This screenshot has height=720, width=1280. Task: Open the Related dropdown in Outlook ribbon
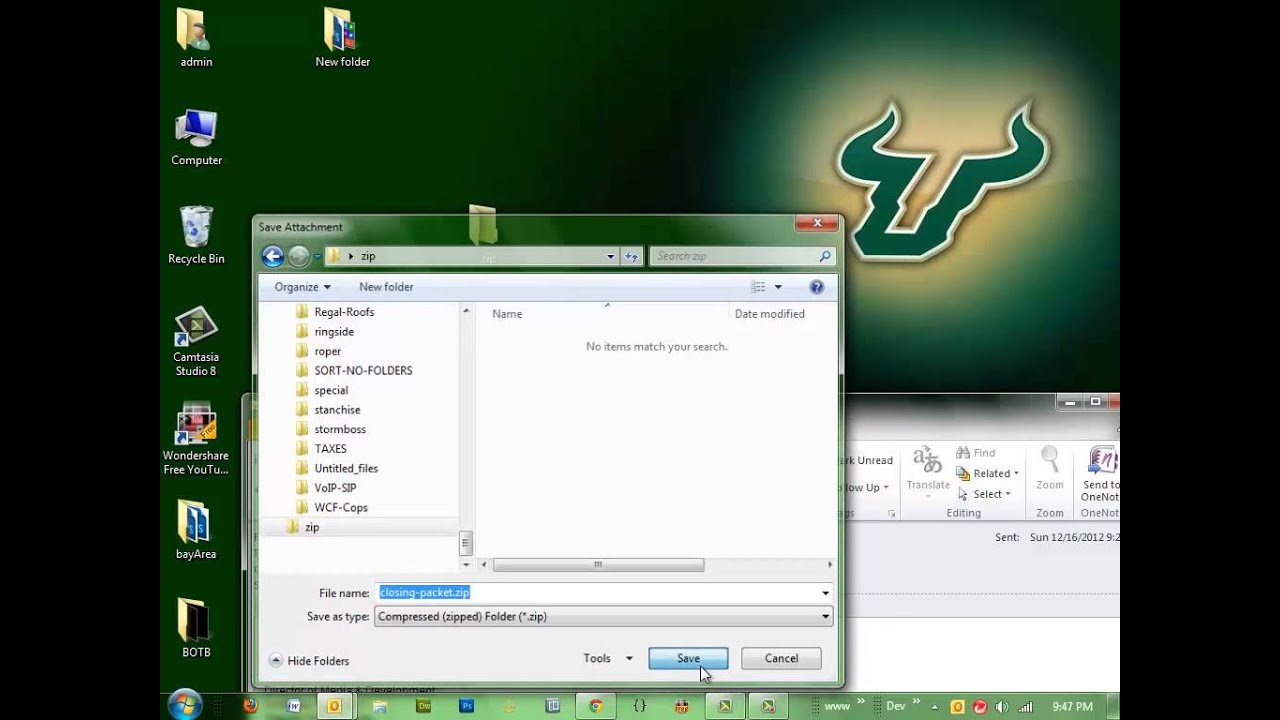point(988,474)
